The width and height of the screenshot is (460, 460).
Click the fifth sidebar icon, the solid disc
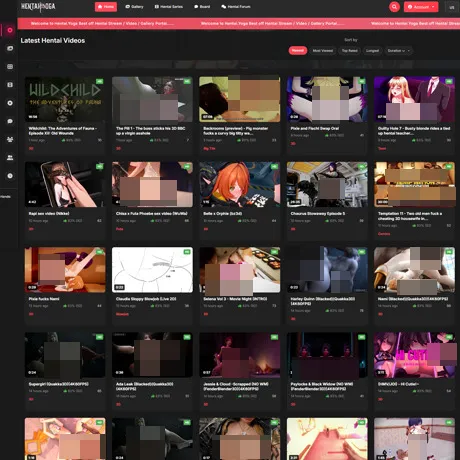coord(10,103)
